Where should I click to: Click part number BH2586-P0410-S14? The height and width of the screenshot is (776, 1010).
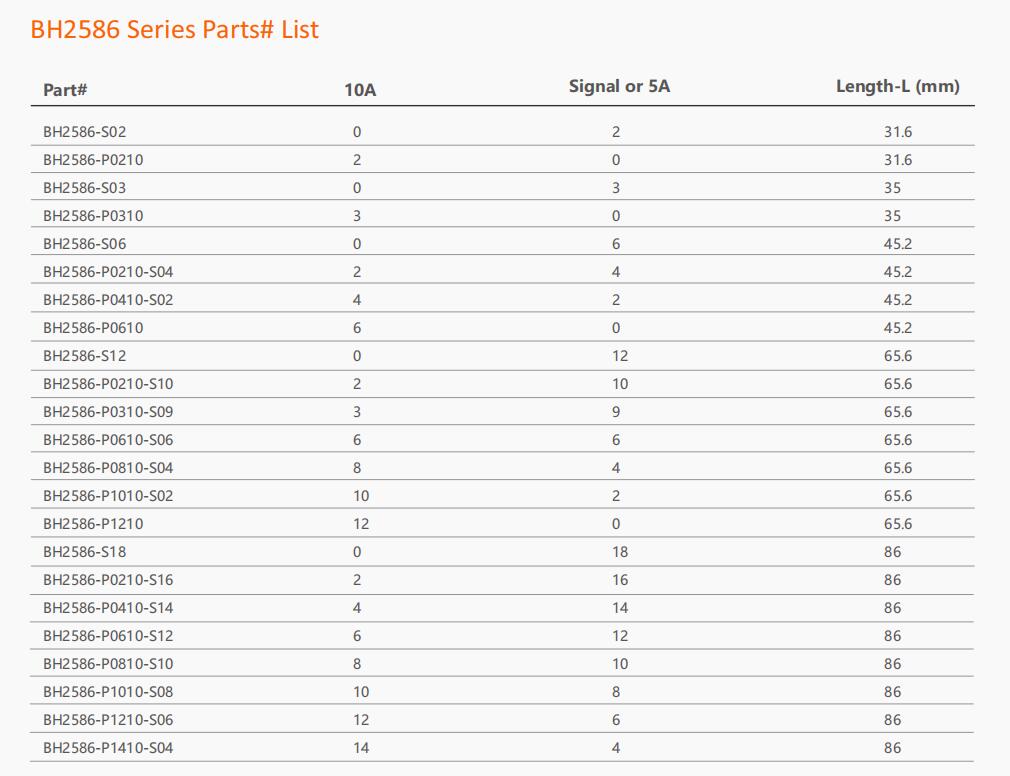[x=108, y=608]
